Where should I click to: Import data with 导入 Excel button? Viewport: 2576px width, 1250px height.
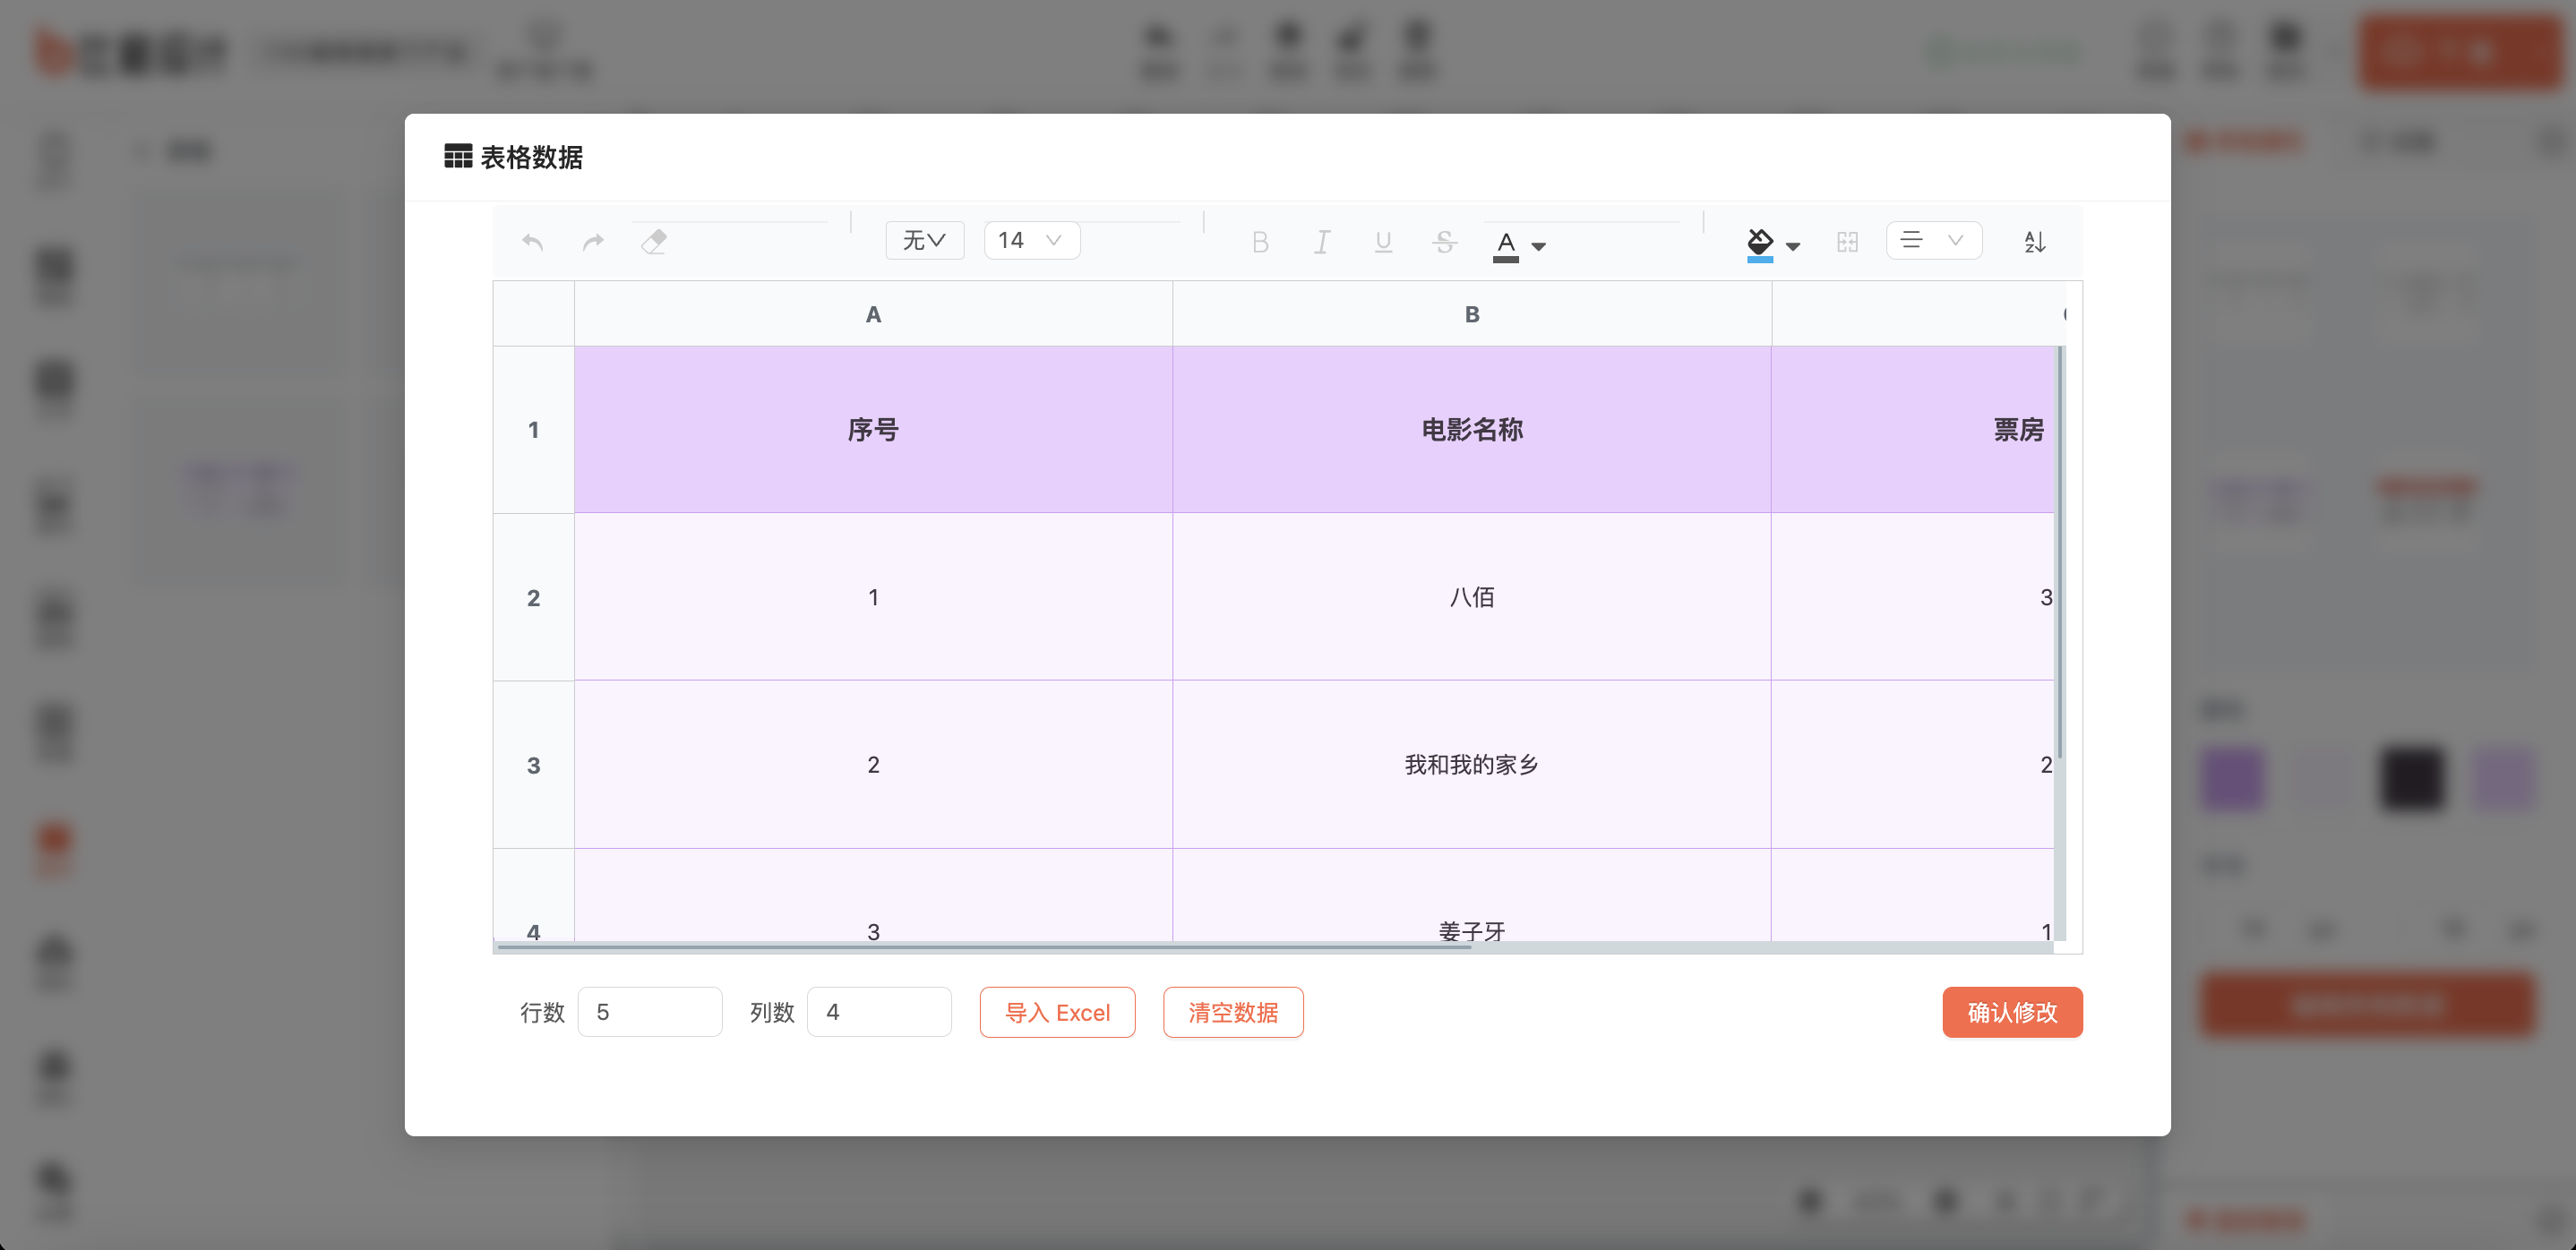(x=1057, y=1012)
